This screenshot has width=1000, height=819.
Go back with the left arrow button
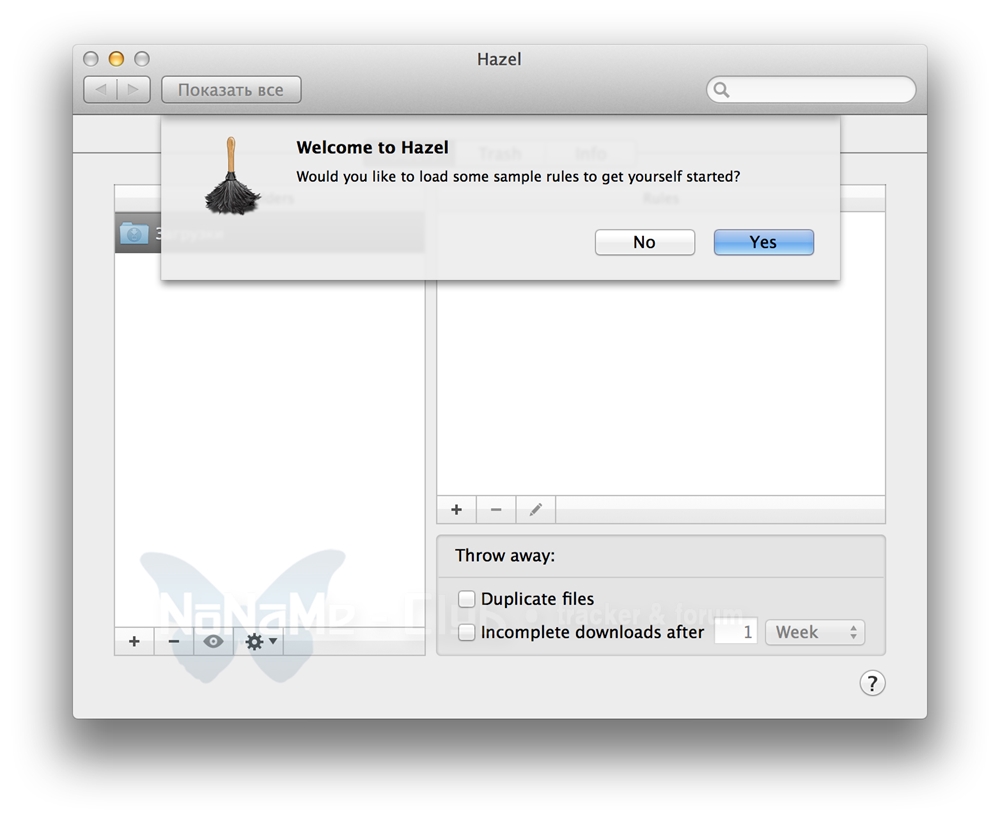(100, 90)
